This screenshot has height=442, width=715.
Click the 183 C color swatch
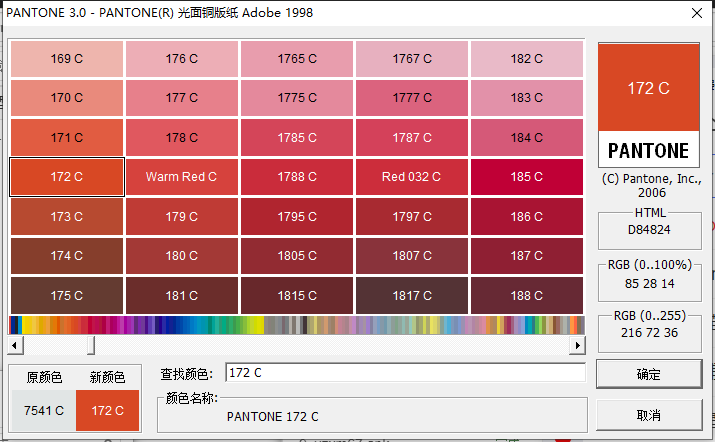[527, 98]
